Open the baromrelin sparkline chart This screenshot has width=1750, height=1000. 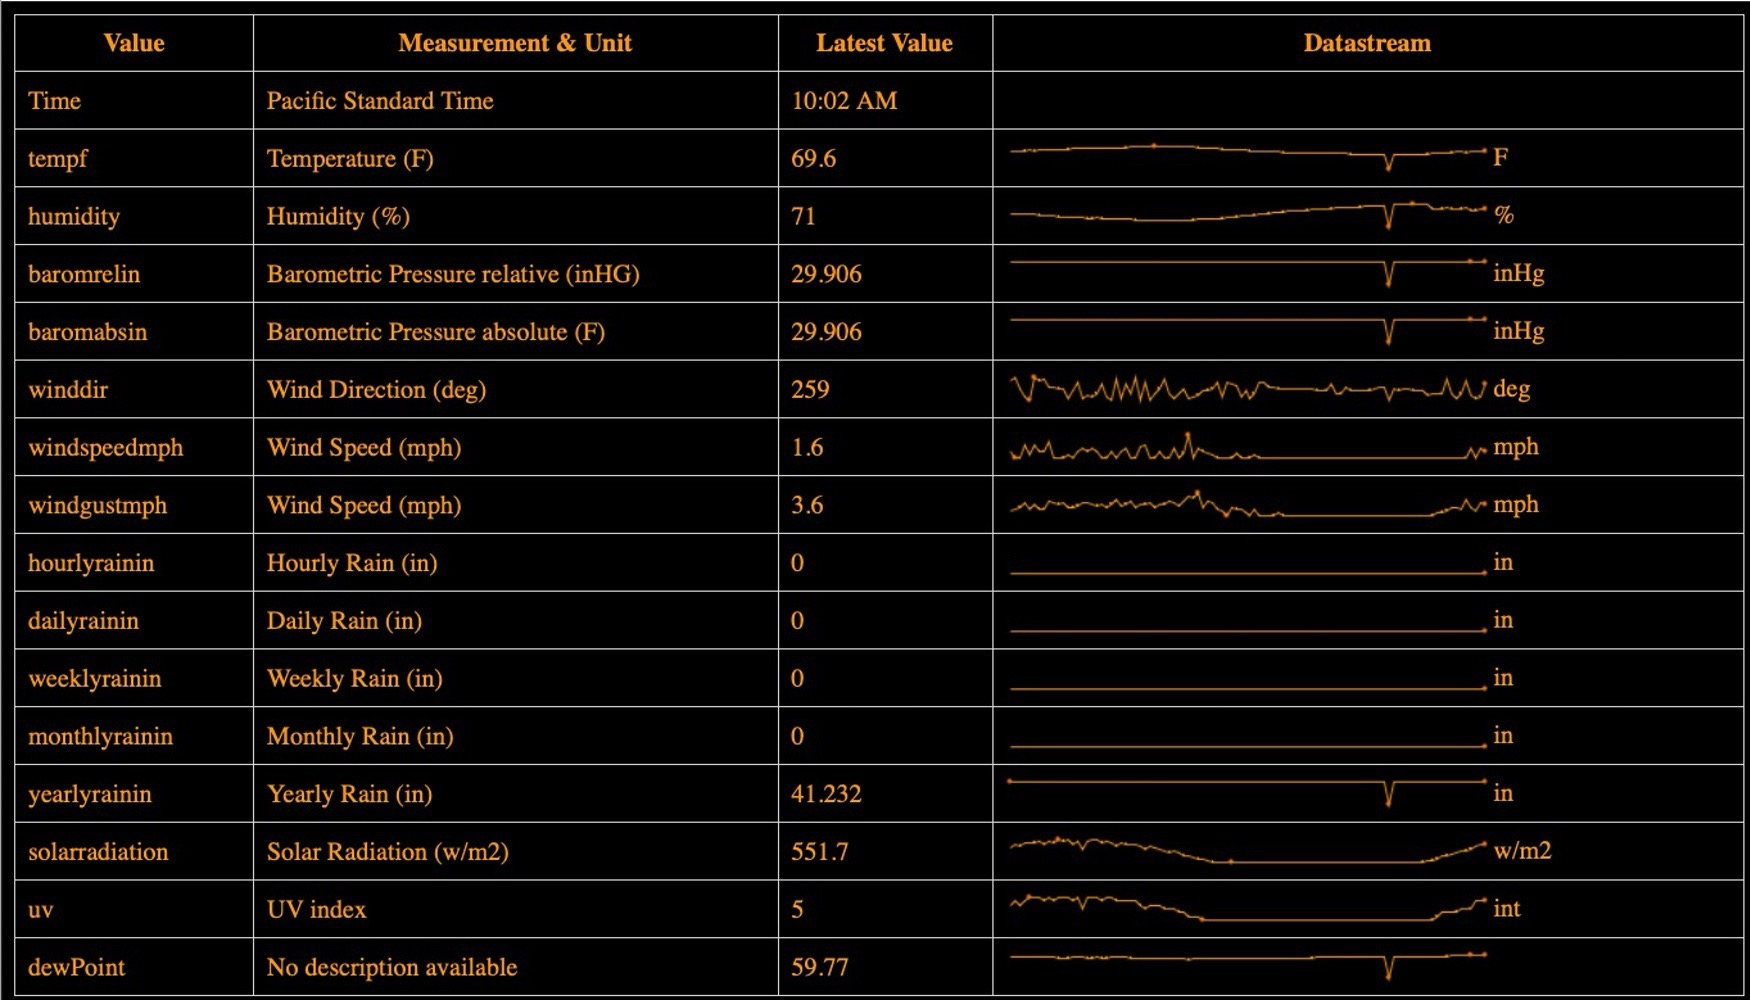tap(1248, 272)
